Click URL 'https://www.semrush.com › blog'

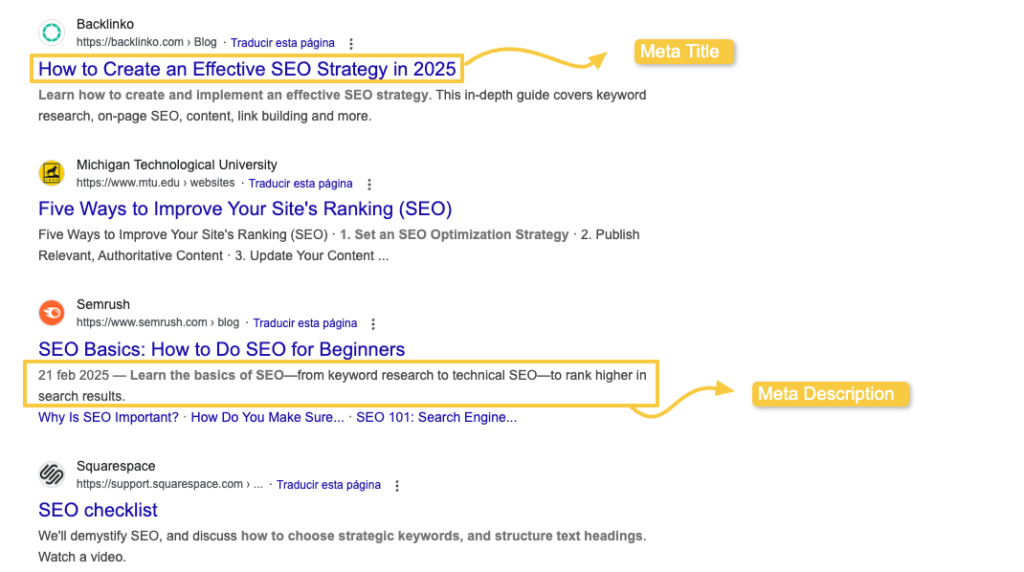coord(158,323)
